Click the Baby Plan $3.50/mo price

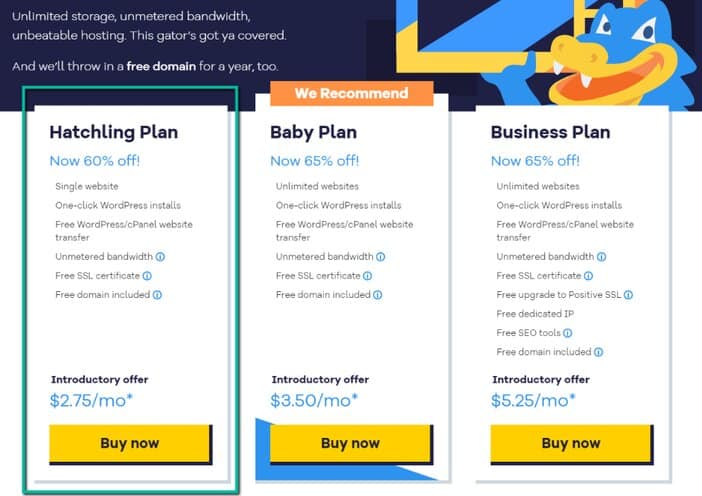[x=314, y=400]
